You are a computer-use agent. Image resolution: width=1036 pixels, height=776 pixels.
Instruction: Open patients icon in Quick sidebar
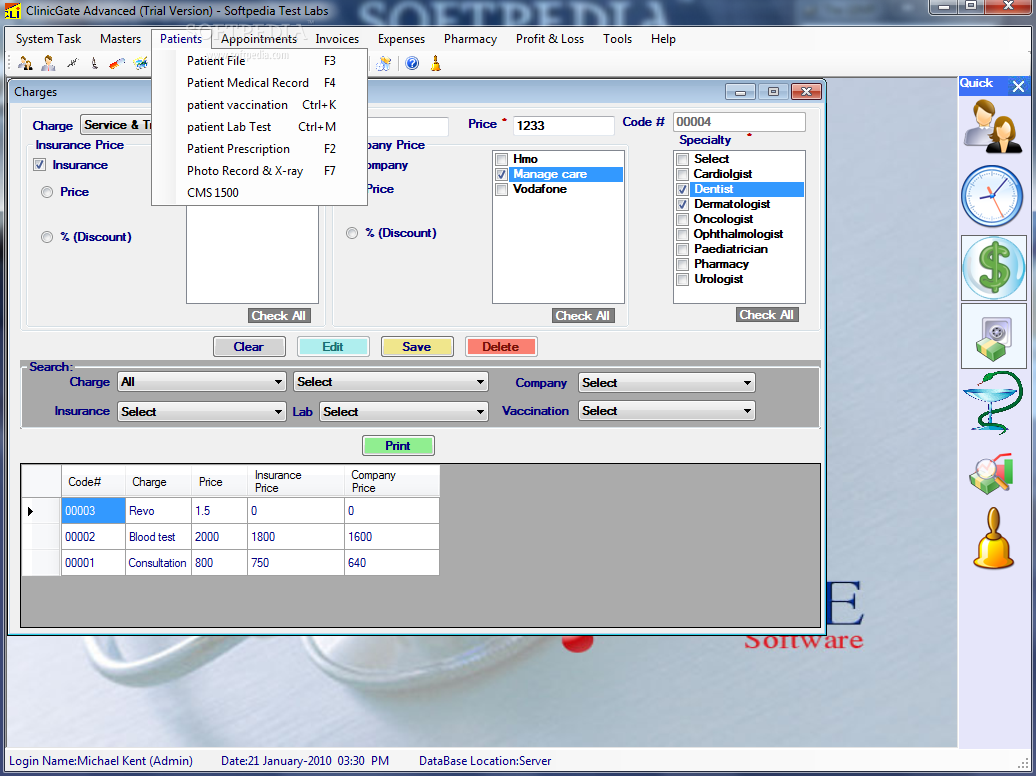point(993,126)
